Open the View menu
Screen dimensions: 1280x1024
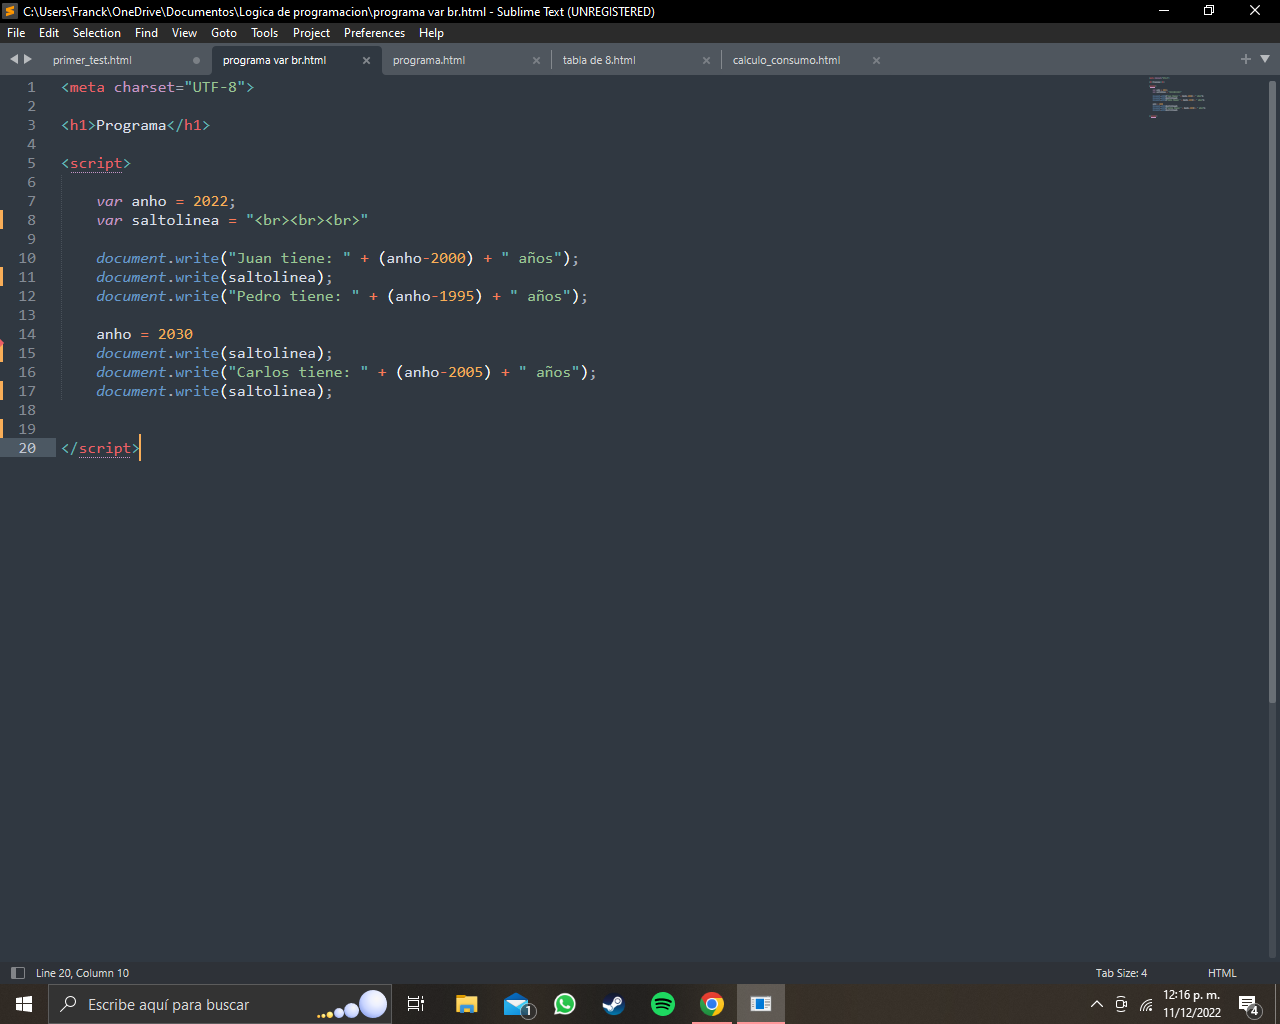coord(184,33)
